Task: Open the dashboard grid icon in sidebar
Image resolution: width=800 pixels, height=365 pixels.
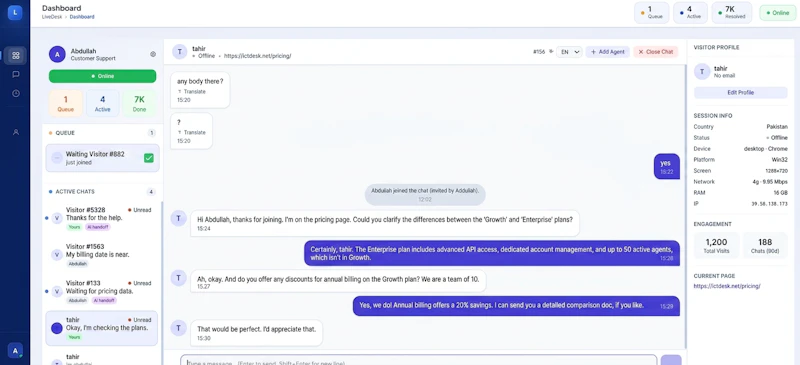Action: (15, 55)
